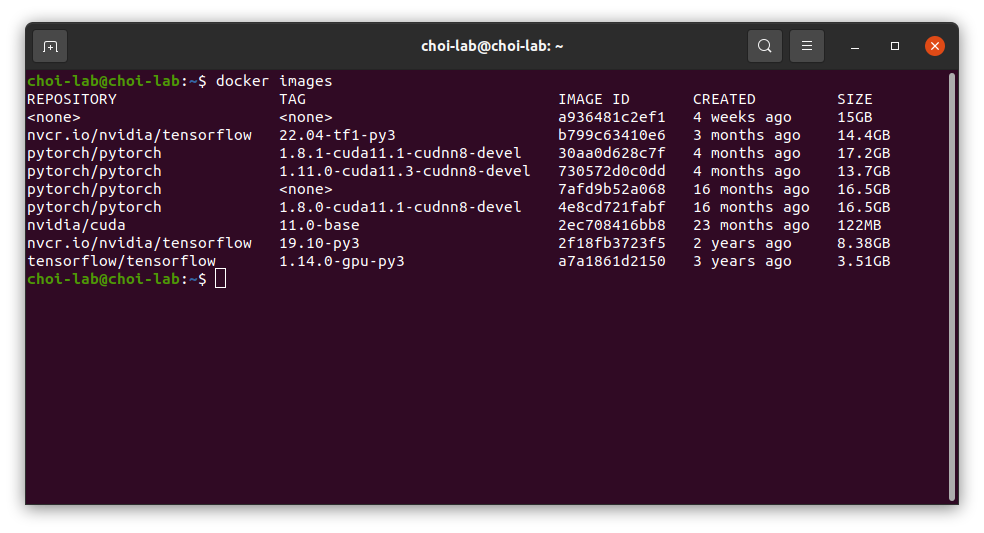Select tag 1.8.0-cuda11.1-cudnn8-devel
984x533 pixels.
pyautogui.click(x=400, y=207)
